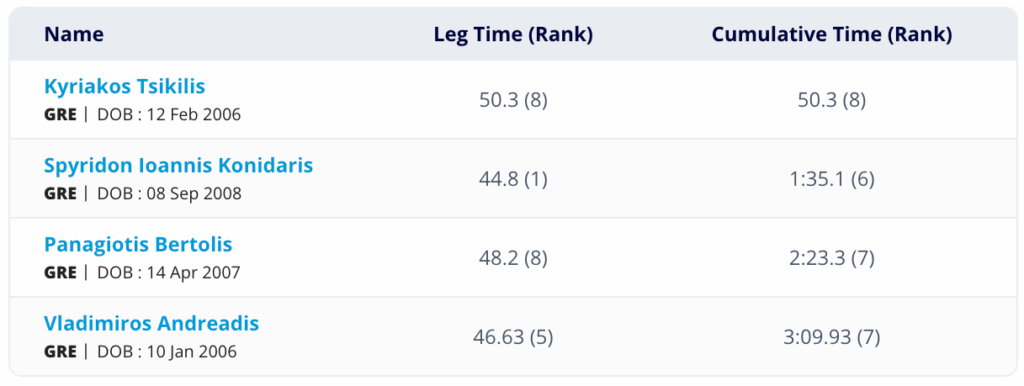The height and width of the screenshot is (386, 1024).
Task: Click GRE country code under Vladimiros Andreadis
Action: point(60,352)
